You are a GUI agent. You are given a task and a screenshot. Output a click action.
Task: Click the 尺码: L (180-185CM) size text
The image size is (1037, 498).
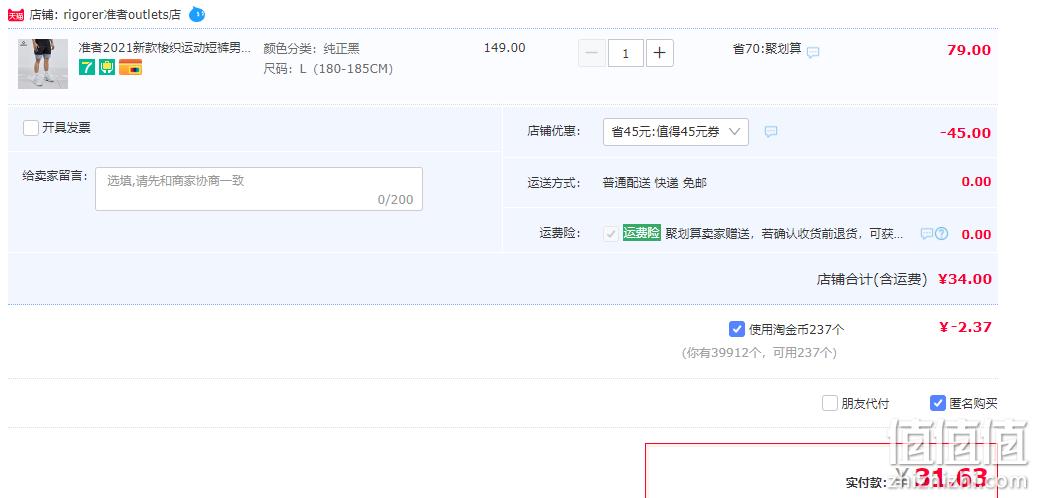pyautogui.click(x=328, y=68)
